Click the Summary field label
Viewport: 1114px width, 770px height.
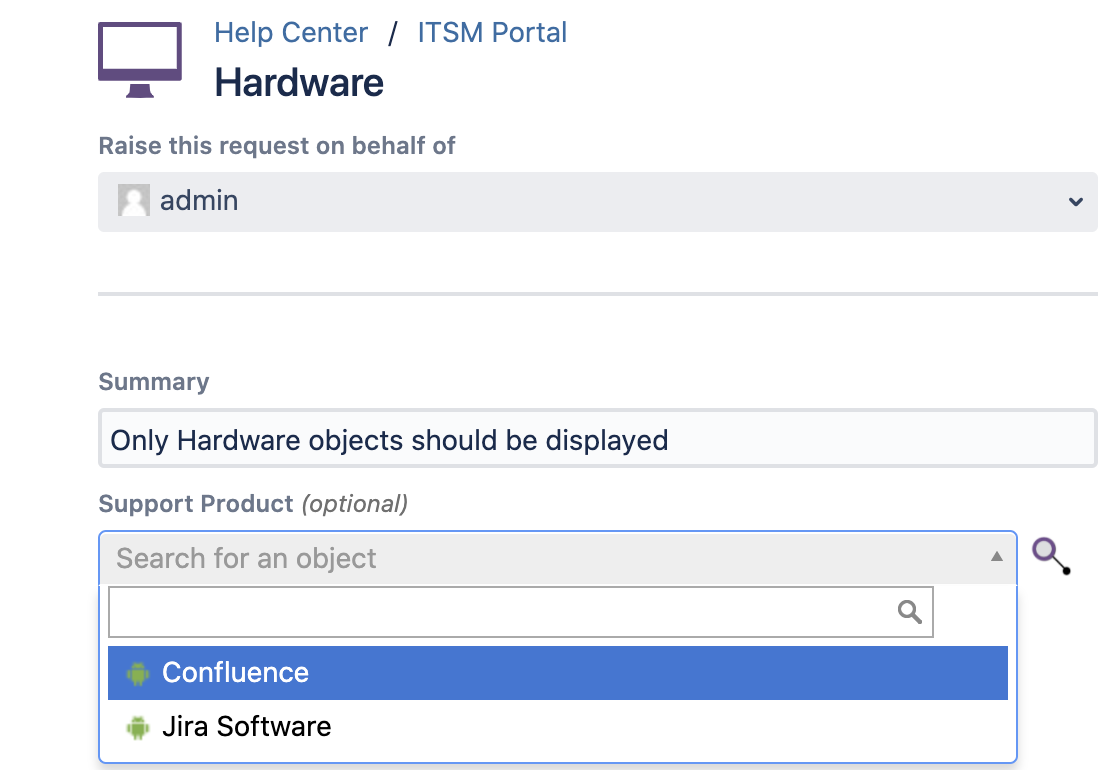coord(154,382)
